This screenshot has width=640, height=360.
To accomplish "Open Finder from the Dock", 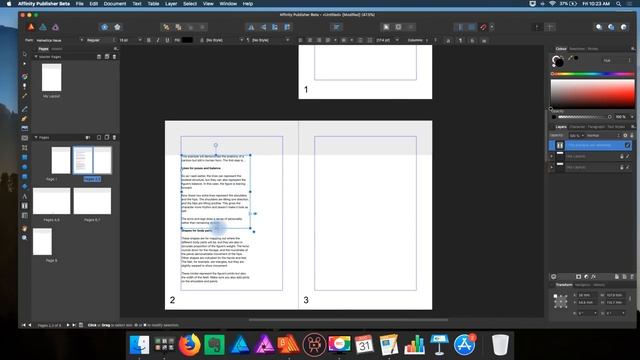I will click(x=139, y=345).
